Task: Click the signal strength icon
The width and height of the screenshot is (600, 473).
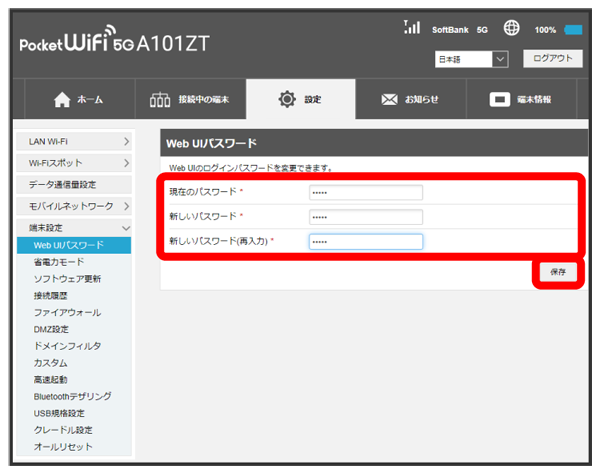Action: pos(411,28)
